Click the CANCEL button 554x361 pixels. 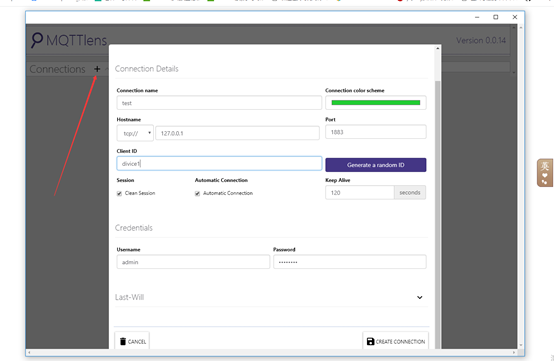pos(132,341)
